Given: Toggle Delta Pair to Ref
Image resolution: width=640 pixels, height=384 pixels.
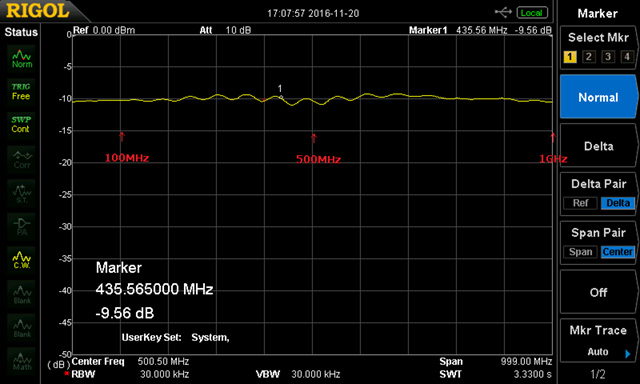Looking at the screenshot, I should click(x=580, y=203).
